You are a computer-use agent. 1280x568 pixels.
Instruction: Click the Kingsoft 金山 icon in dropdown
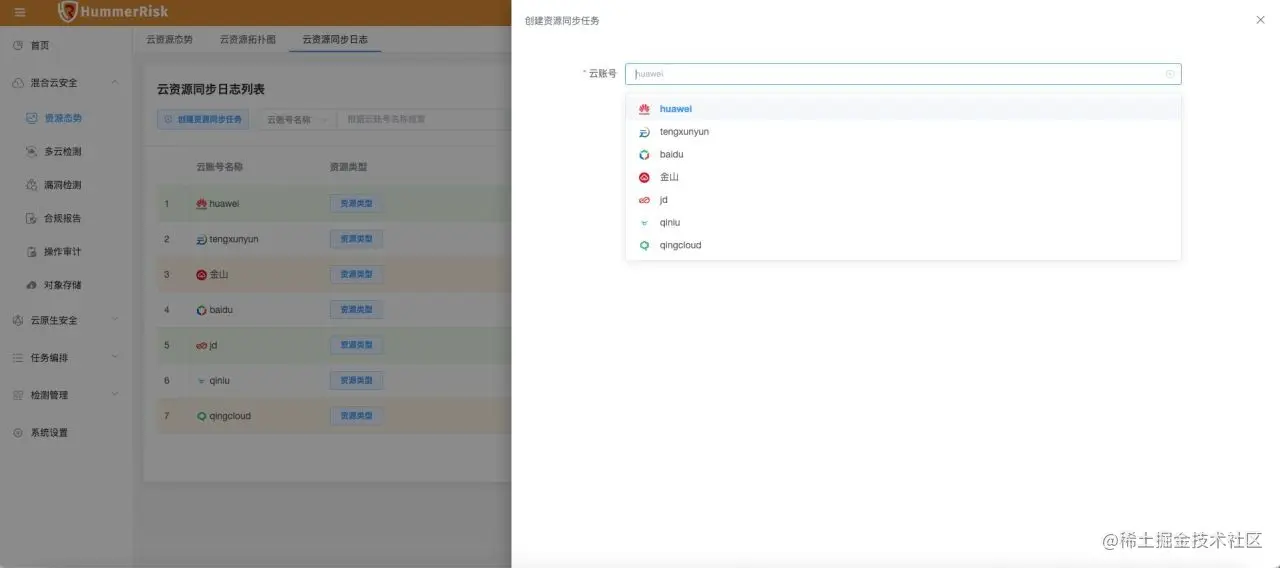click(x=644, y=177)
